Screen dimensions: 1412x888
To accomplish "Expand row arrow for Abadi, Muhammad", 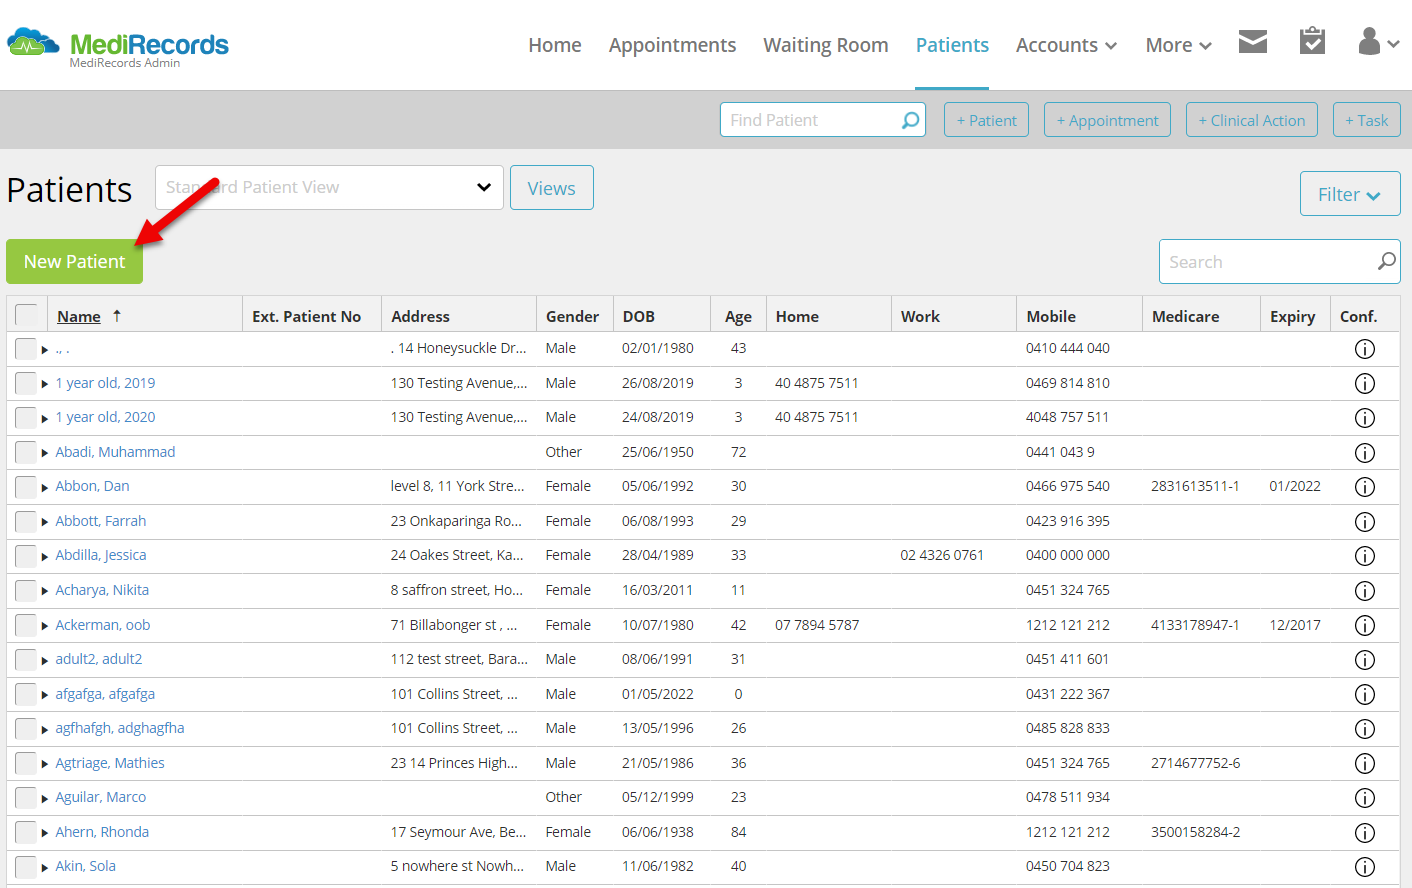I will click(x=45, y=453).
